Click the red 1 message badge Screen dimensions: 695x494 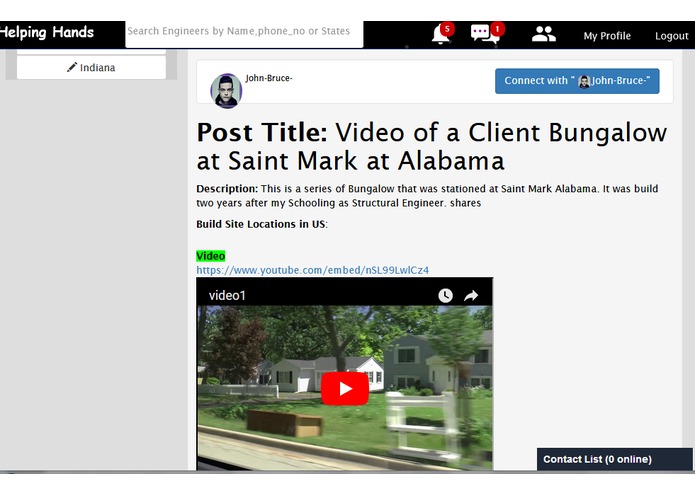click(497, 29)
